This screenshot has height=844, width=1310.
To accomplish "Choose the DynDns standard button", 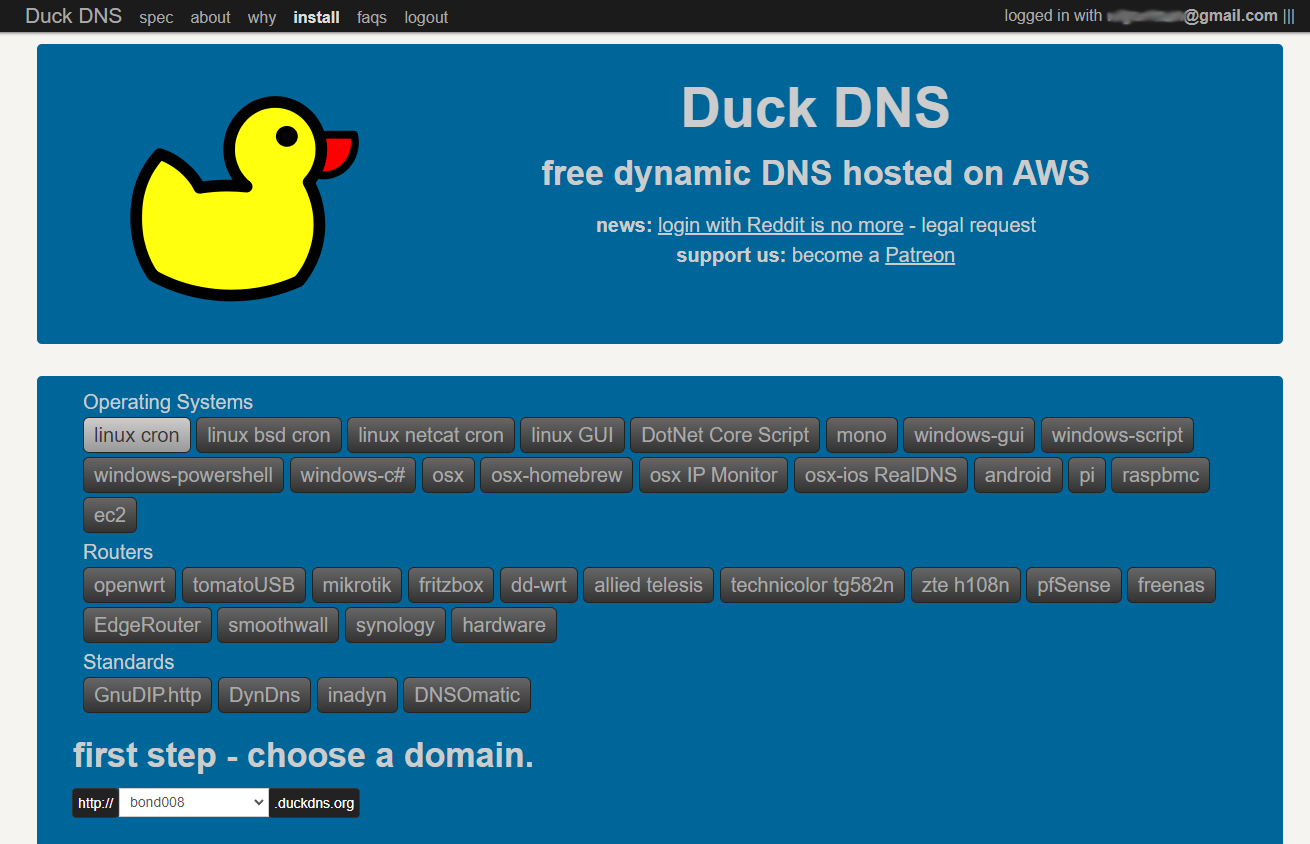I will tap(264, 695).
